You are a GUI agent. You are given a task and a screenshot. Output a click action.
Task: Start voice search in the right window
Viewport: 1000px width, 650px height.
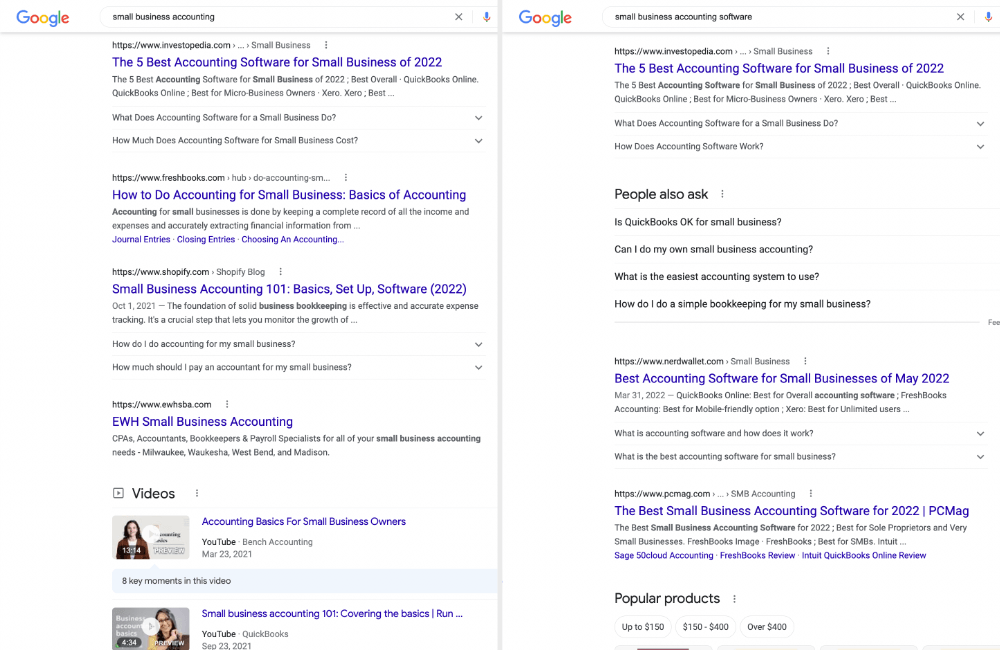point(988,17)
